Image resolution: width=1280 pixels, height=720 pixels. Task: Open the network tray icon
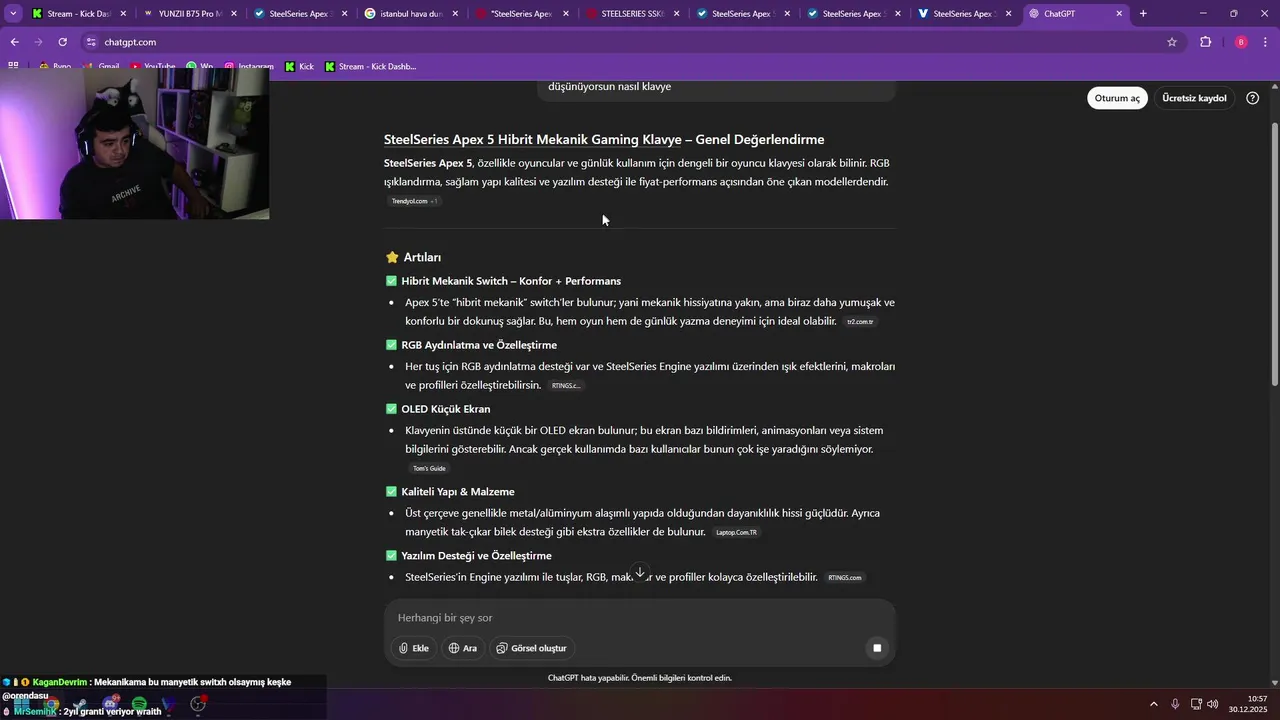click(1196, 704)
